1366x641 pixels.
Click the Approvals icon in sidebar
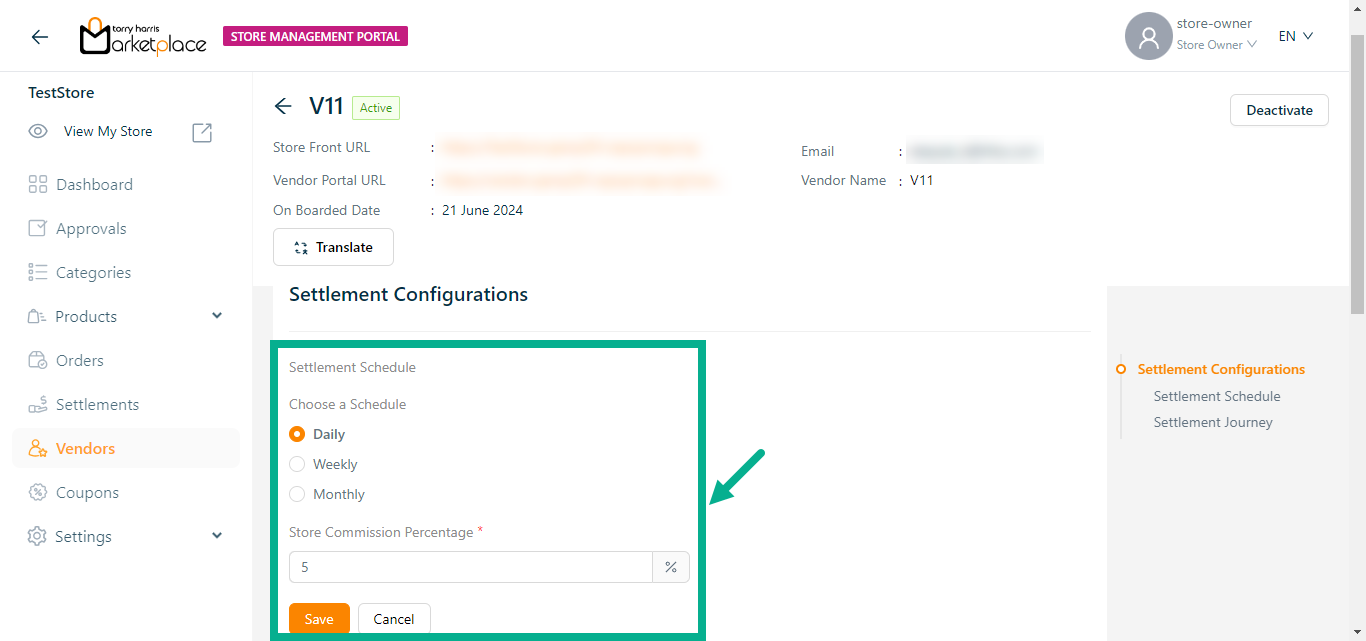pos(38,228)
